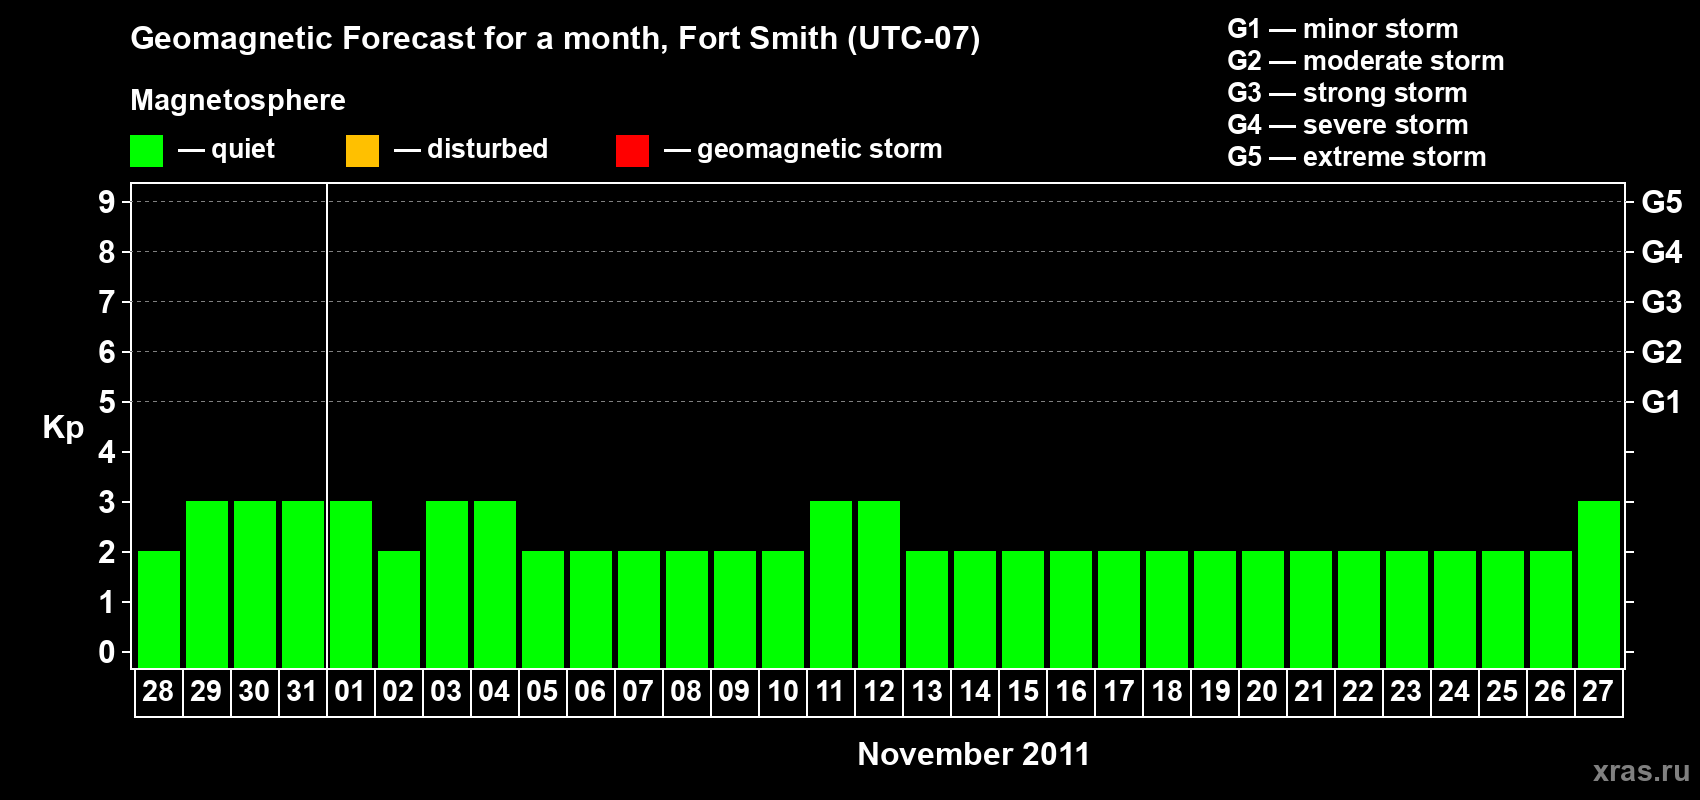Click the geomagnetic storm legend label
This screenshot has height=800, width=1700.
(x=820, y=149)
